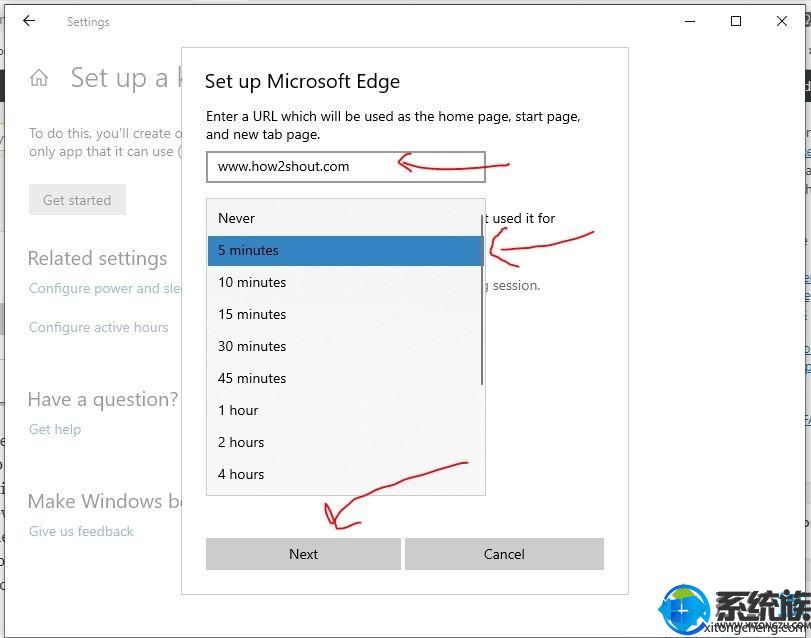This screenshot has width=811, height=638.
Task: Select 1 hour option
Action: tap(344, 411)
